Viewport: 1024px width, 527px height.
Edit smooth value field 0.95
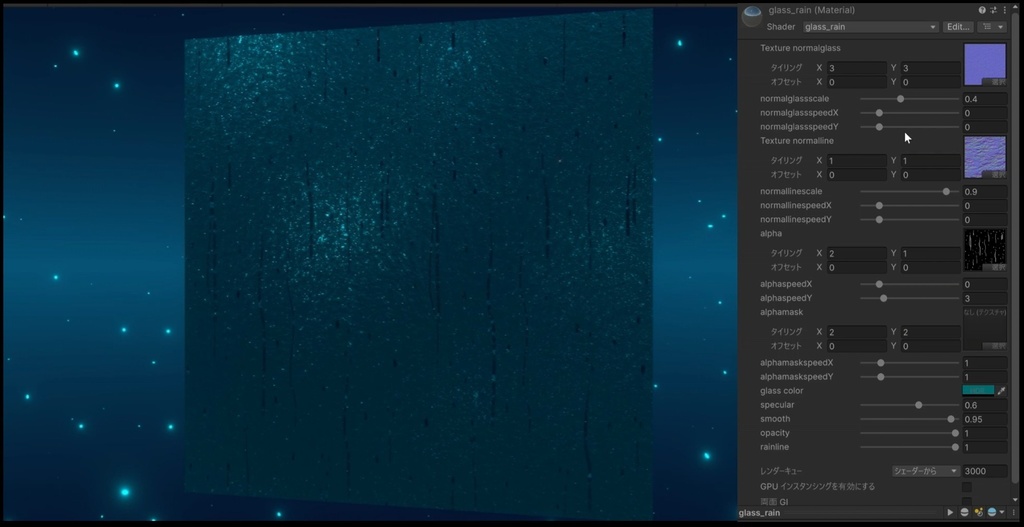pos(985,419)
